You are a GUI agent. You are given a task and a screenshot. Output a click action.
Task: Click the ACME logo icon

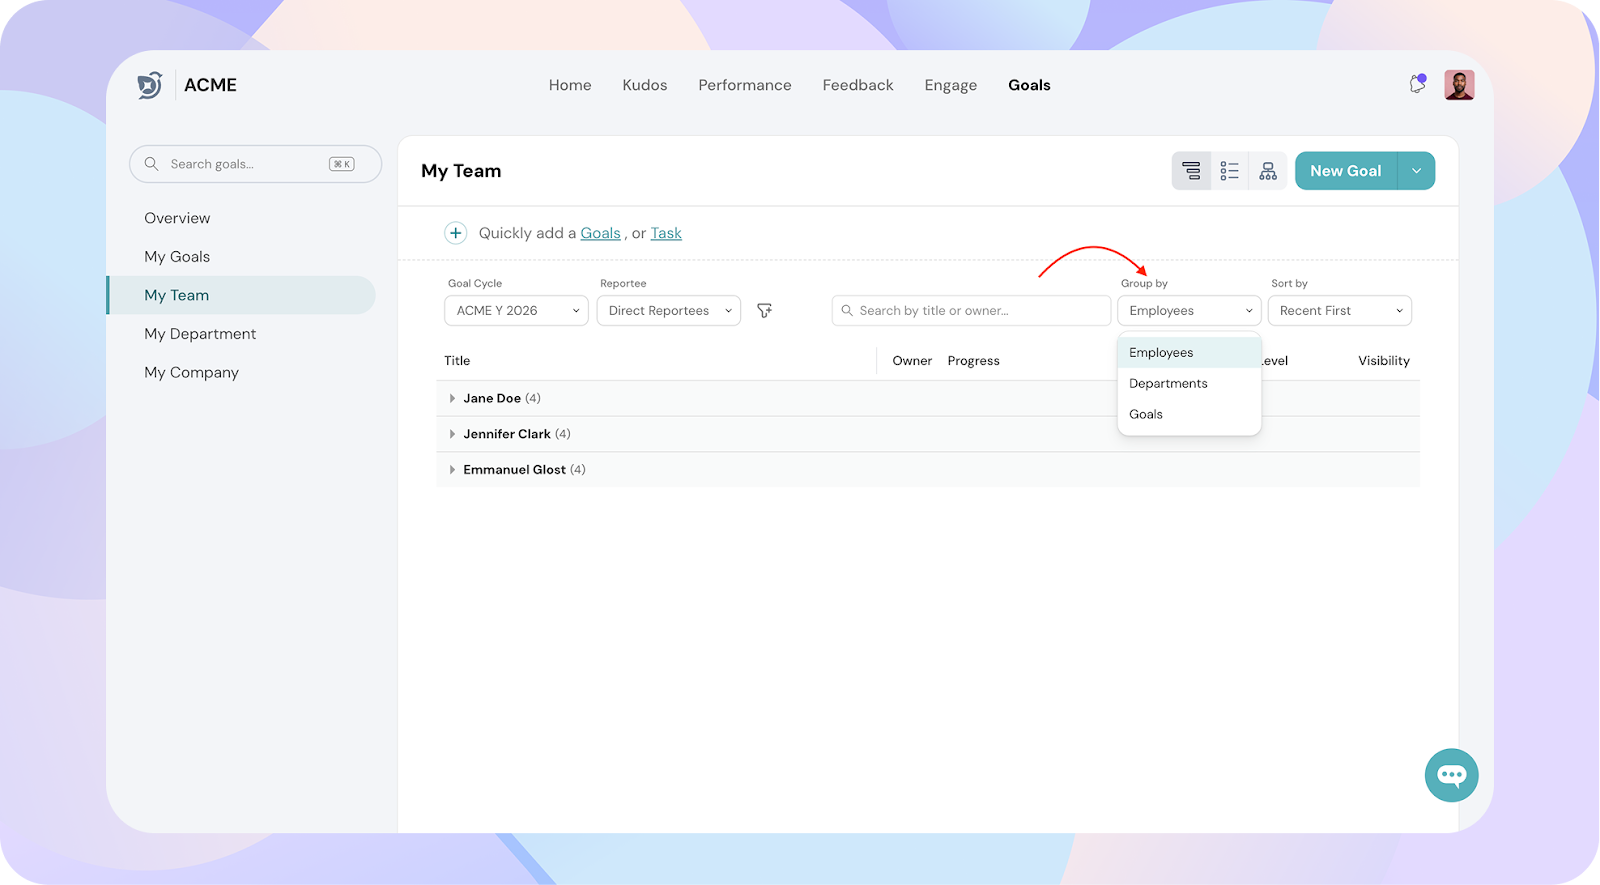pos(150,85)
